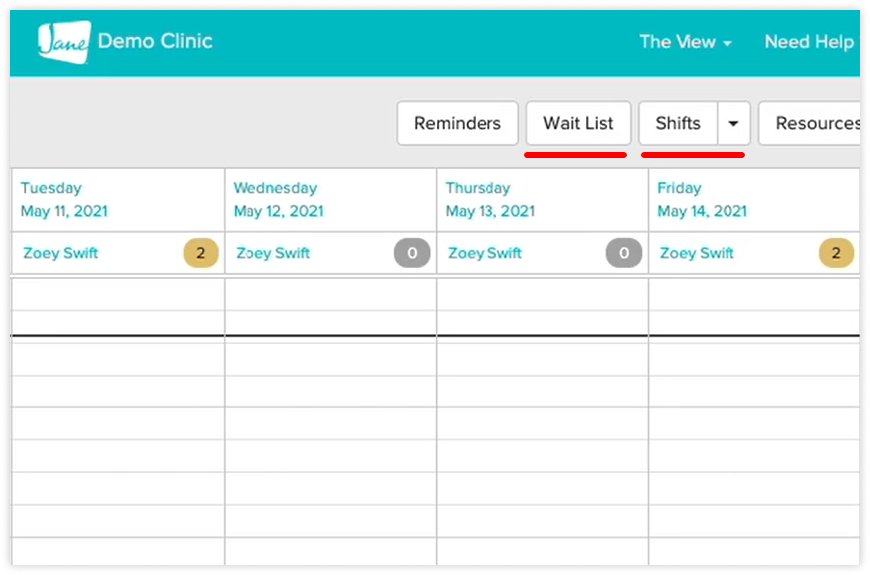
Task: Select the Wednesday May 12, 2021 header
Action: click(279, 200)
